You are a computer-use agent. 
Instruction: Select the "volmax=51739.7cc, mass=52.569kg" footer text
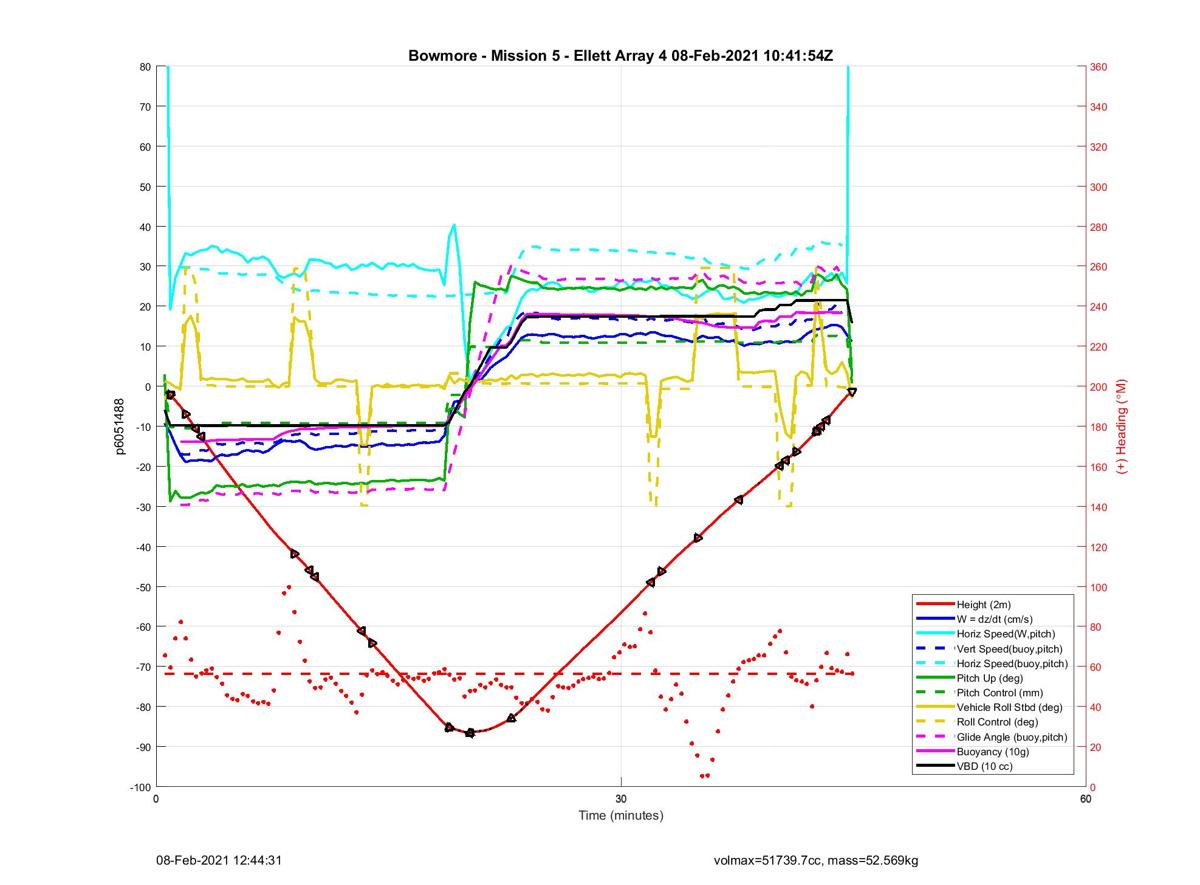(x=816, y=860)
